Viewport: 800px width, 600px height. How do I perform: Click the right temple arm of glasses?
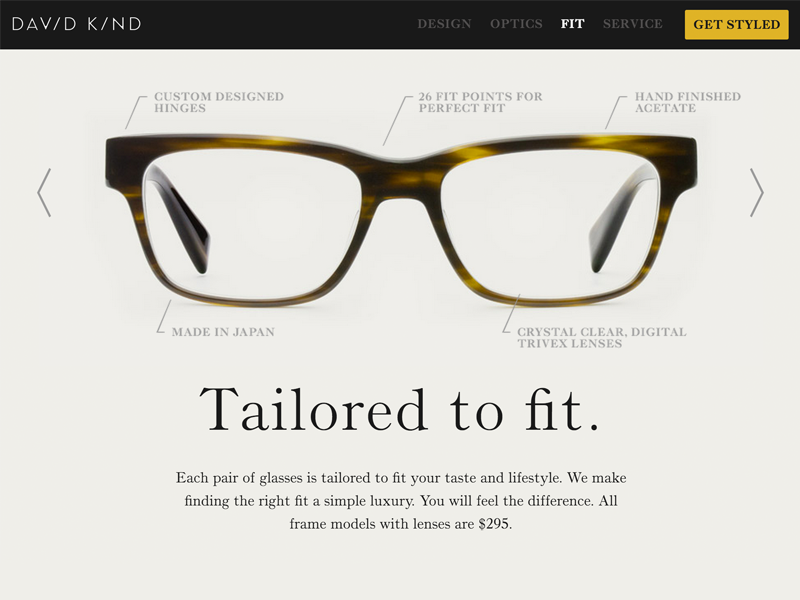point(620,219)
